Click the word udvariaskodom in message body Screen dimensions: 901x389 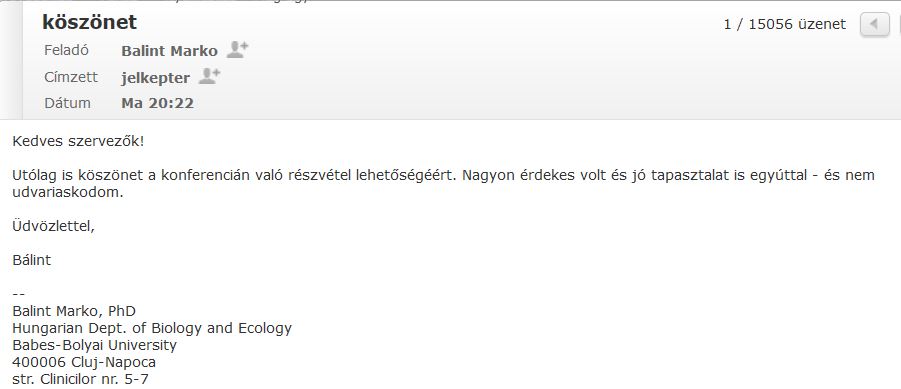click(x=66, y=192)
